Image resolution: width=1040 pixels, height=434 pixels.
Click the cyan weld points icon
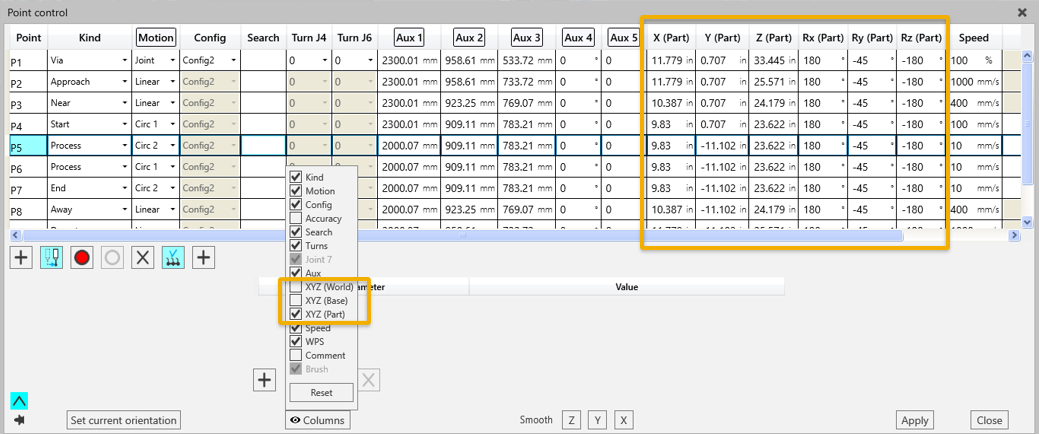(x=173, y=257)
